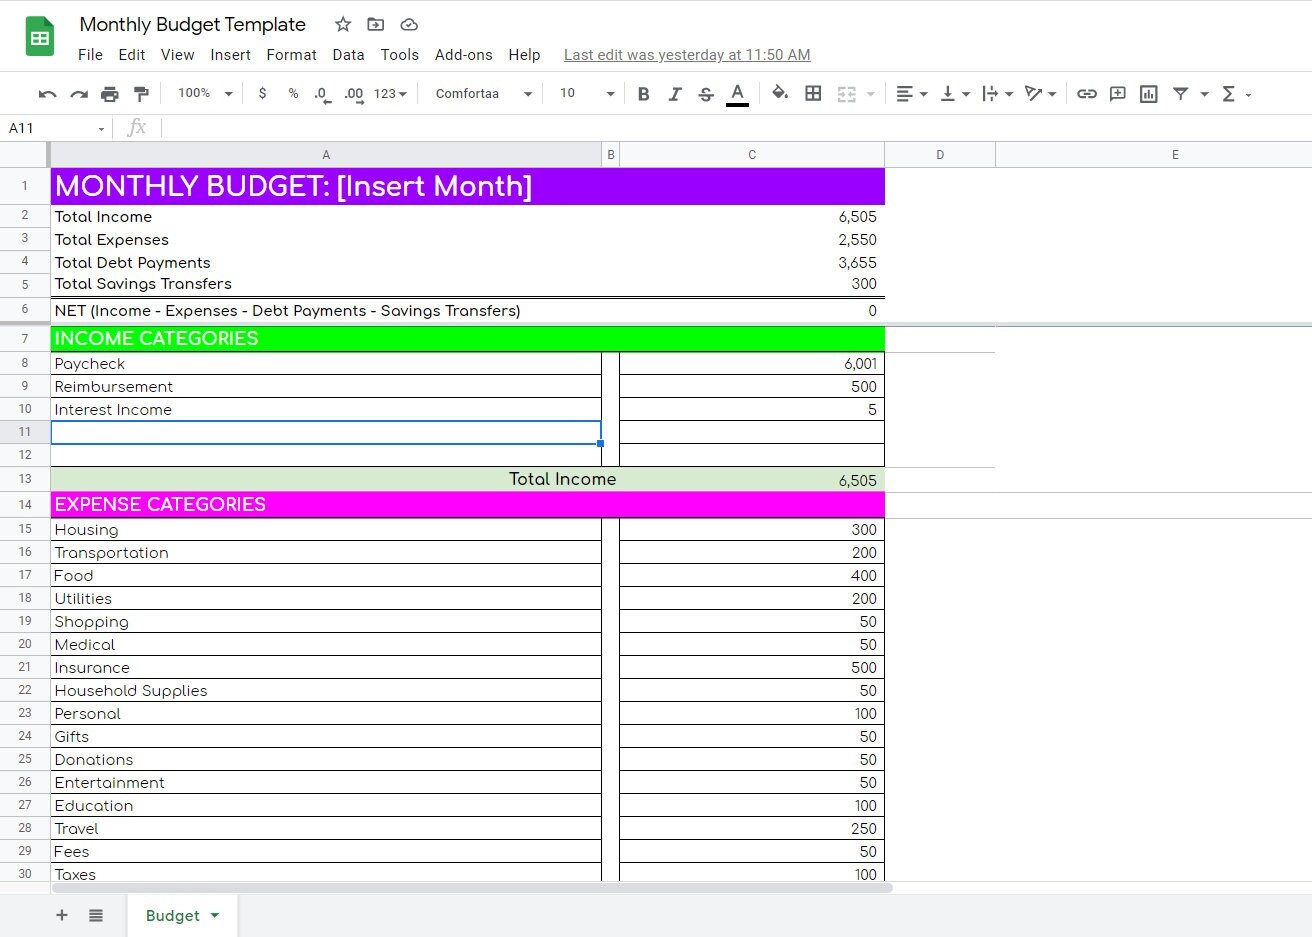Viewport: 1312px width, 937px height.
Task: Select the column A header
Action: (x=326, y=155)
